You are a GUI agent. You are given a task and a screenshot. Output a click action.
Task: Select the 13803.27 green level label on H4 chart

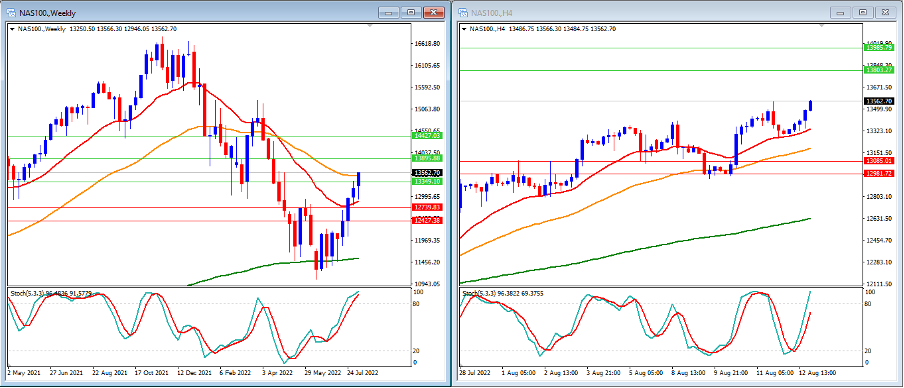click(879, 70)
